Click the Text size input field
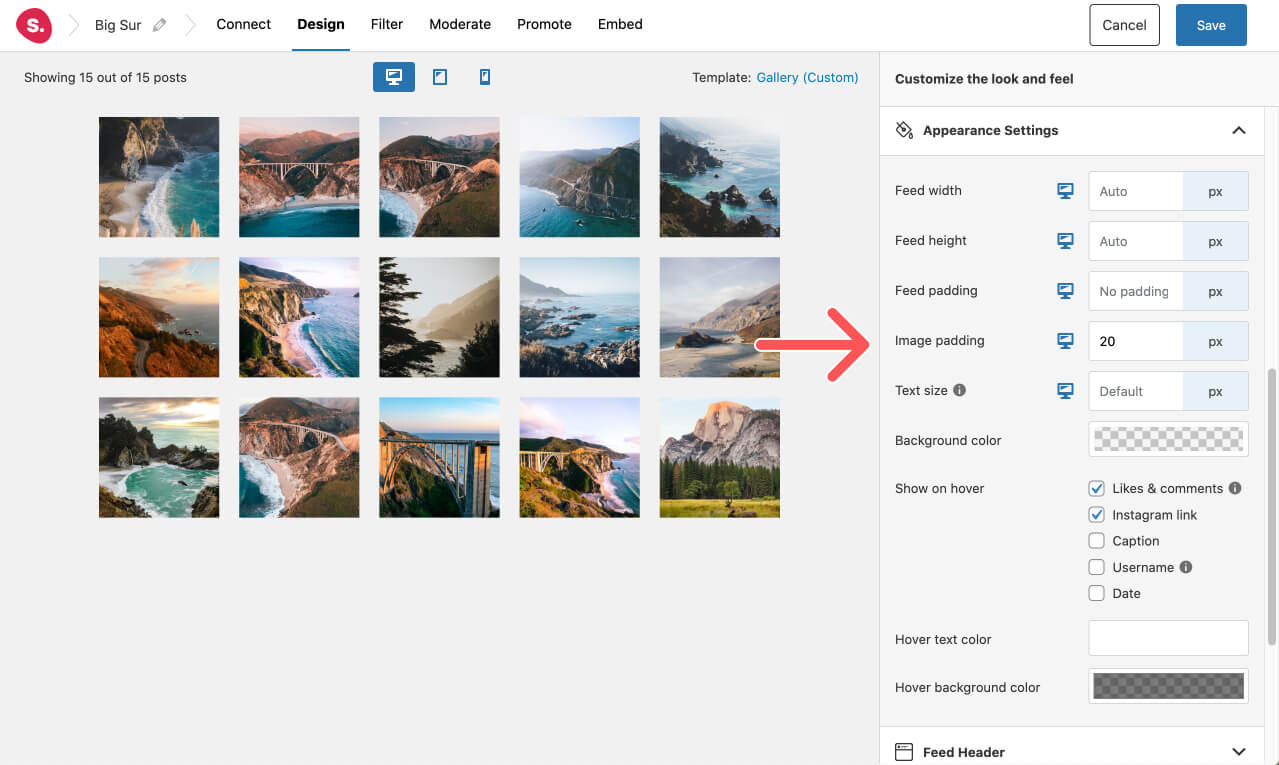 [x=1136, y=391]
